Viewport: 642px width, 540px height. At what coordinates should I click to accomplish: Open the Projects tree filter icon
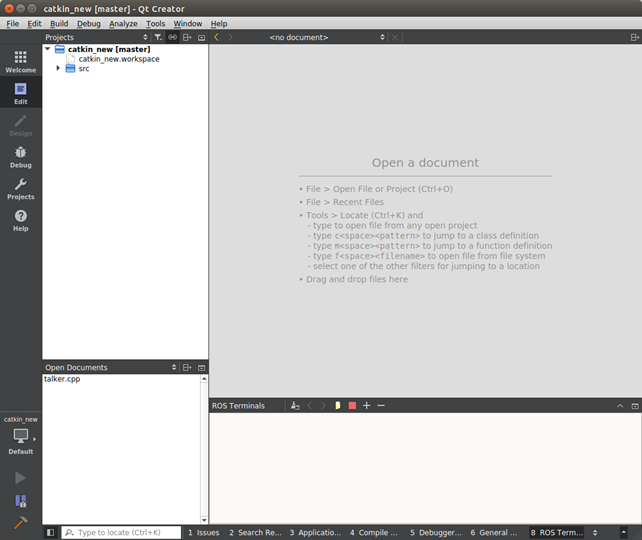point(158,37)
